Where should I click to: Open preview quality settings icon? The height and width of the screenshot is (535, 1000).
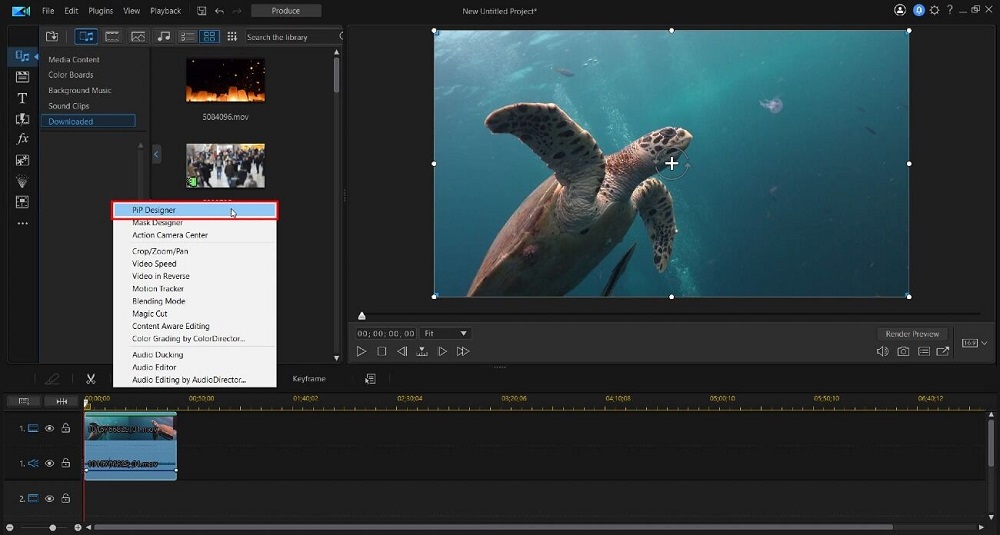[x=923, y=351]
